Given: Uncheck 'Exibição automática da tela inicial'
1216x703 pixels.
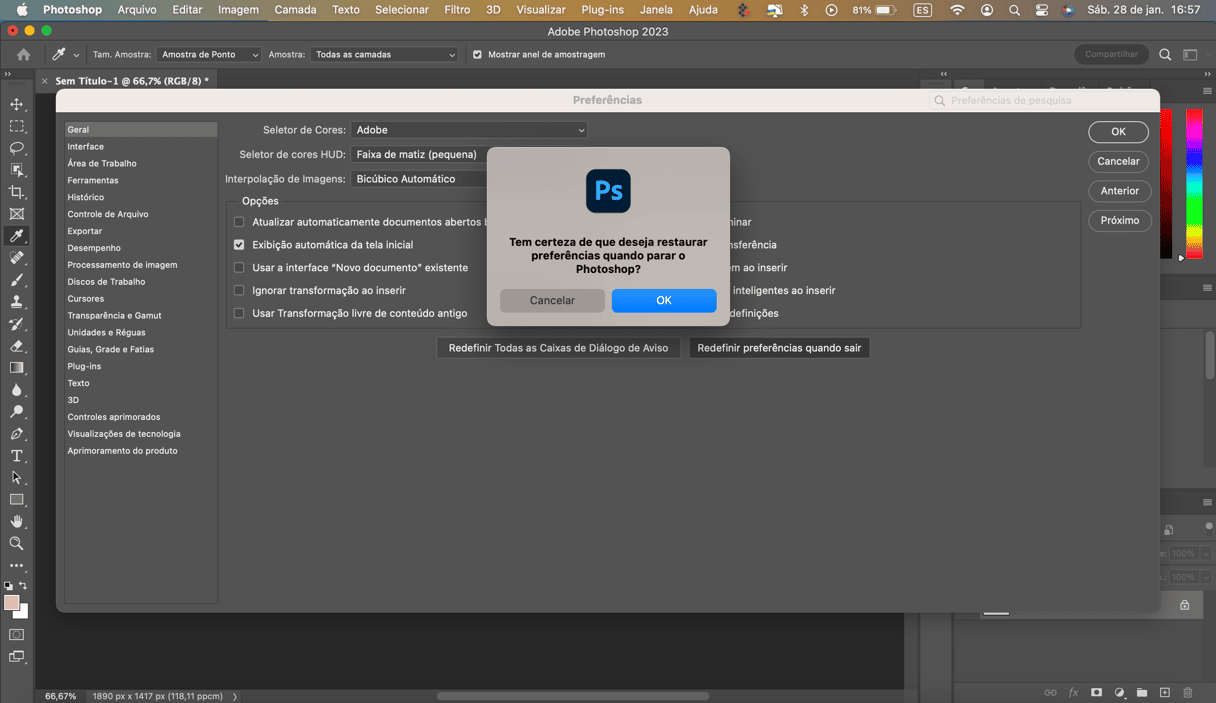Looking at the screenshot, I should coord(239,245).
